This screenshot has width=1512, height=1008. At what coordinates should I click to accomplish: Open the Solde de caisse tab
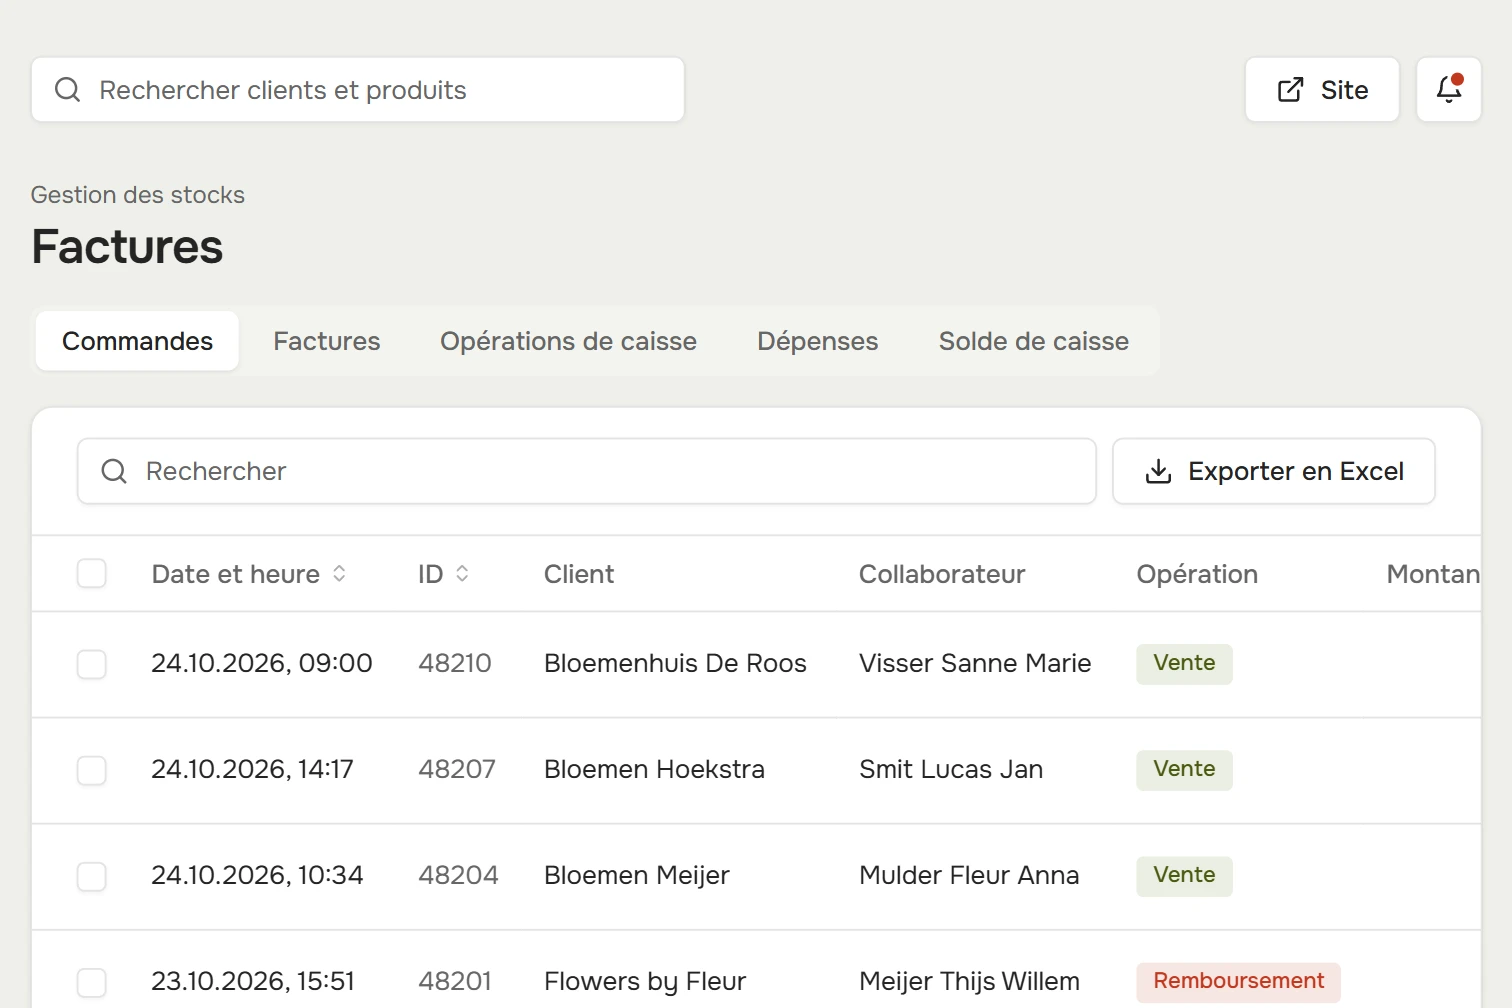click(x=1034, y=341)
